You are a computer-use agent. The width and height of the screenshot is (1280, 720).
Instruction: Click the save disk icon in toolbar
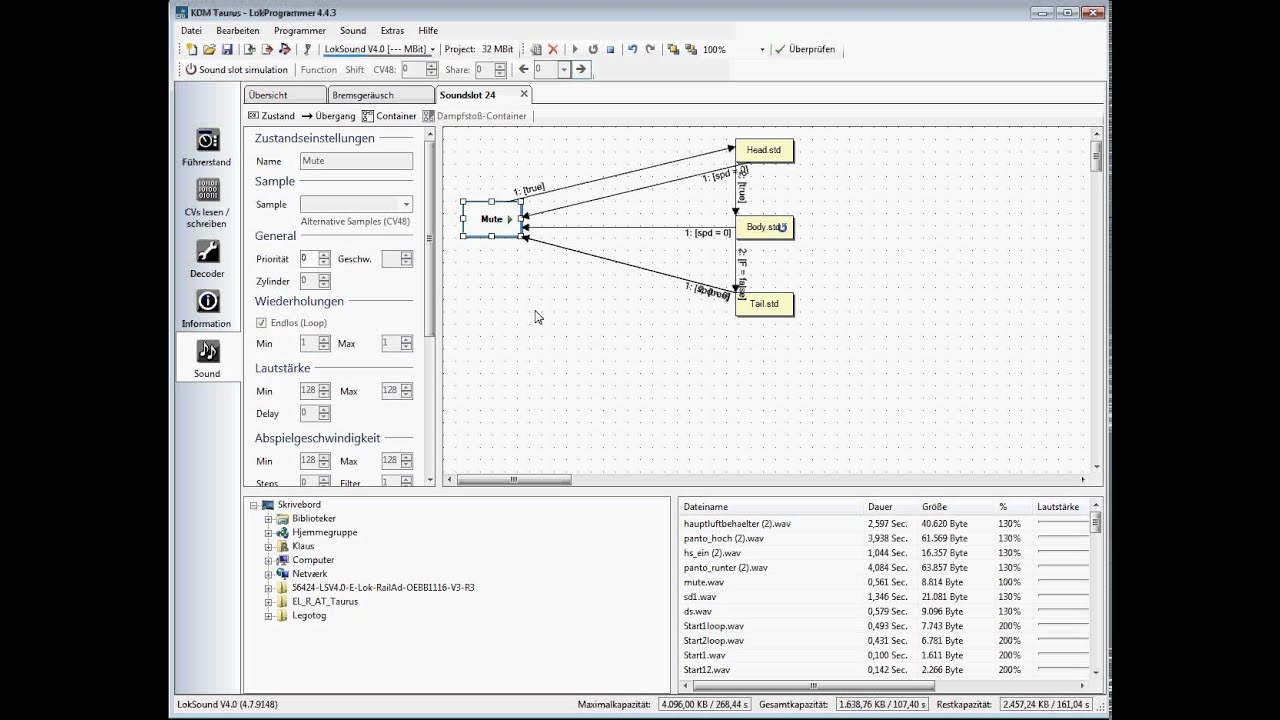[227, 49]
